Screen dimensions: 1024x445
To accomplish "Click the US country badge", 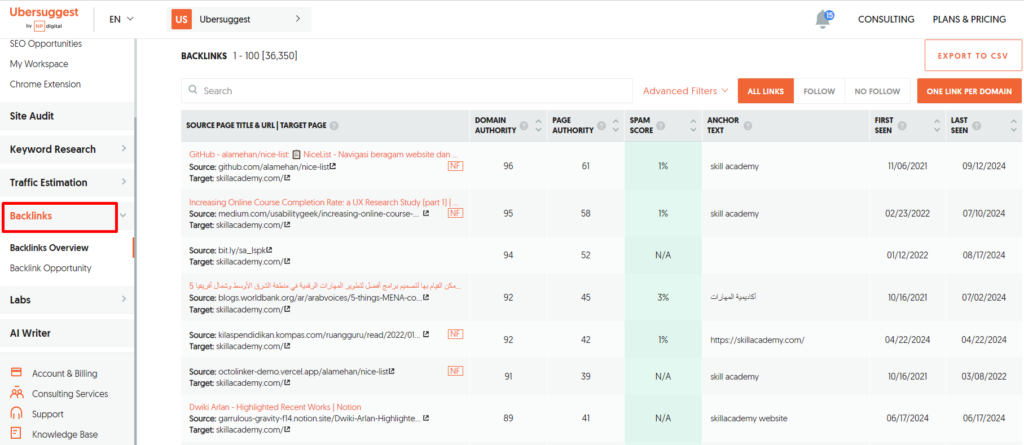I will pyautogui.click(x=182, y=20).
